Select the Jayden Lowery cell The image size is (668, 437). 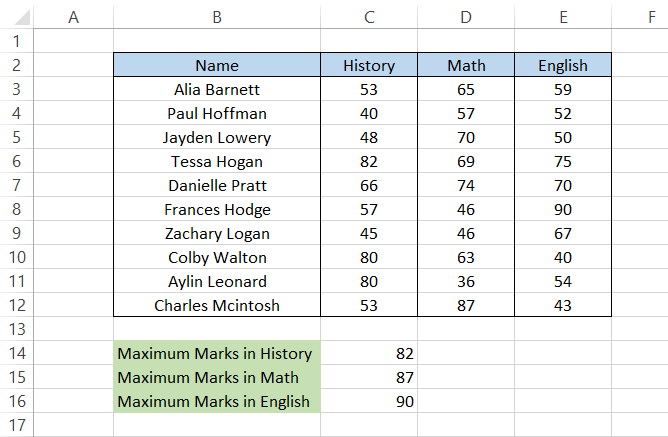pyautogui.click(x=217, y=137)
